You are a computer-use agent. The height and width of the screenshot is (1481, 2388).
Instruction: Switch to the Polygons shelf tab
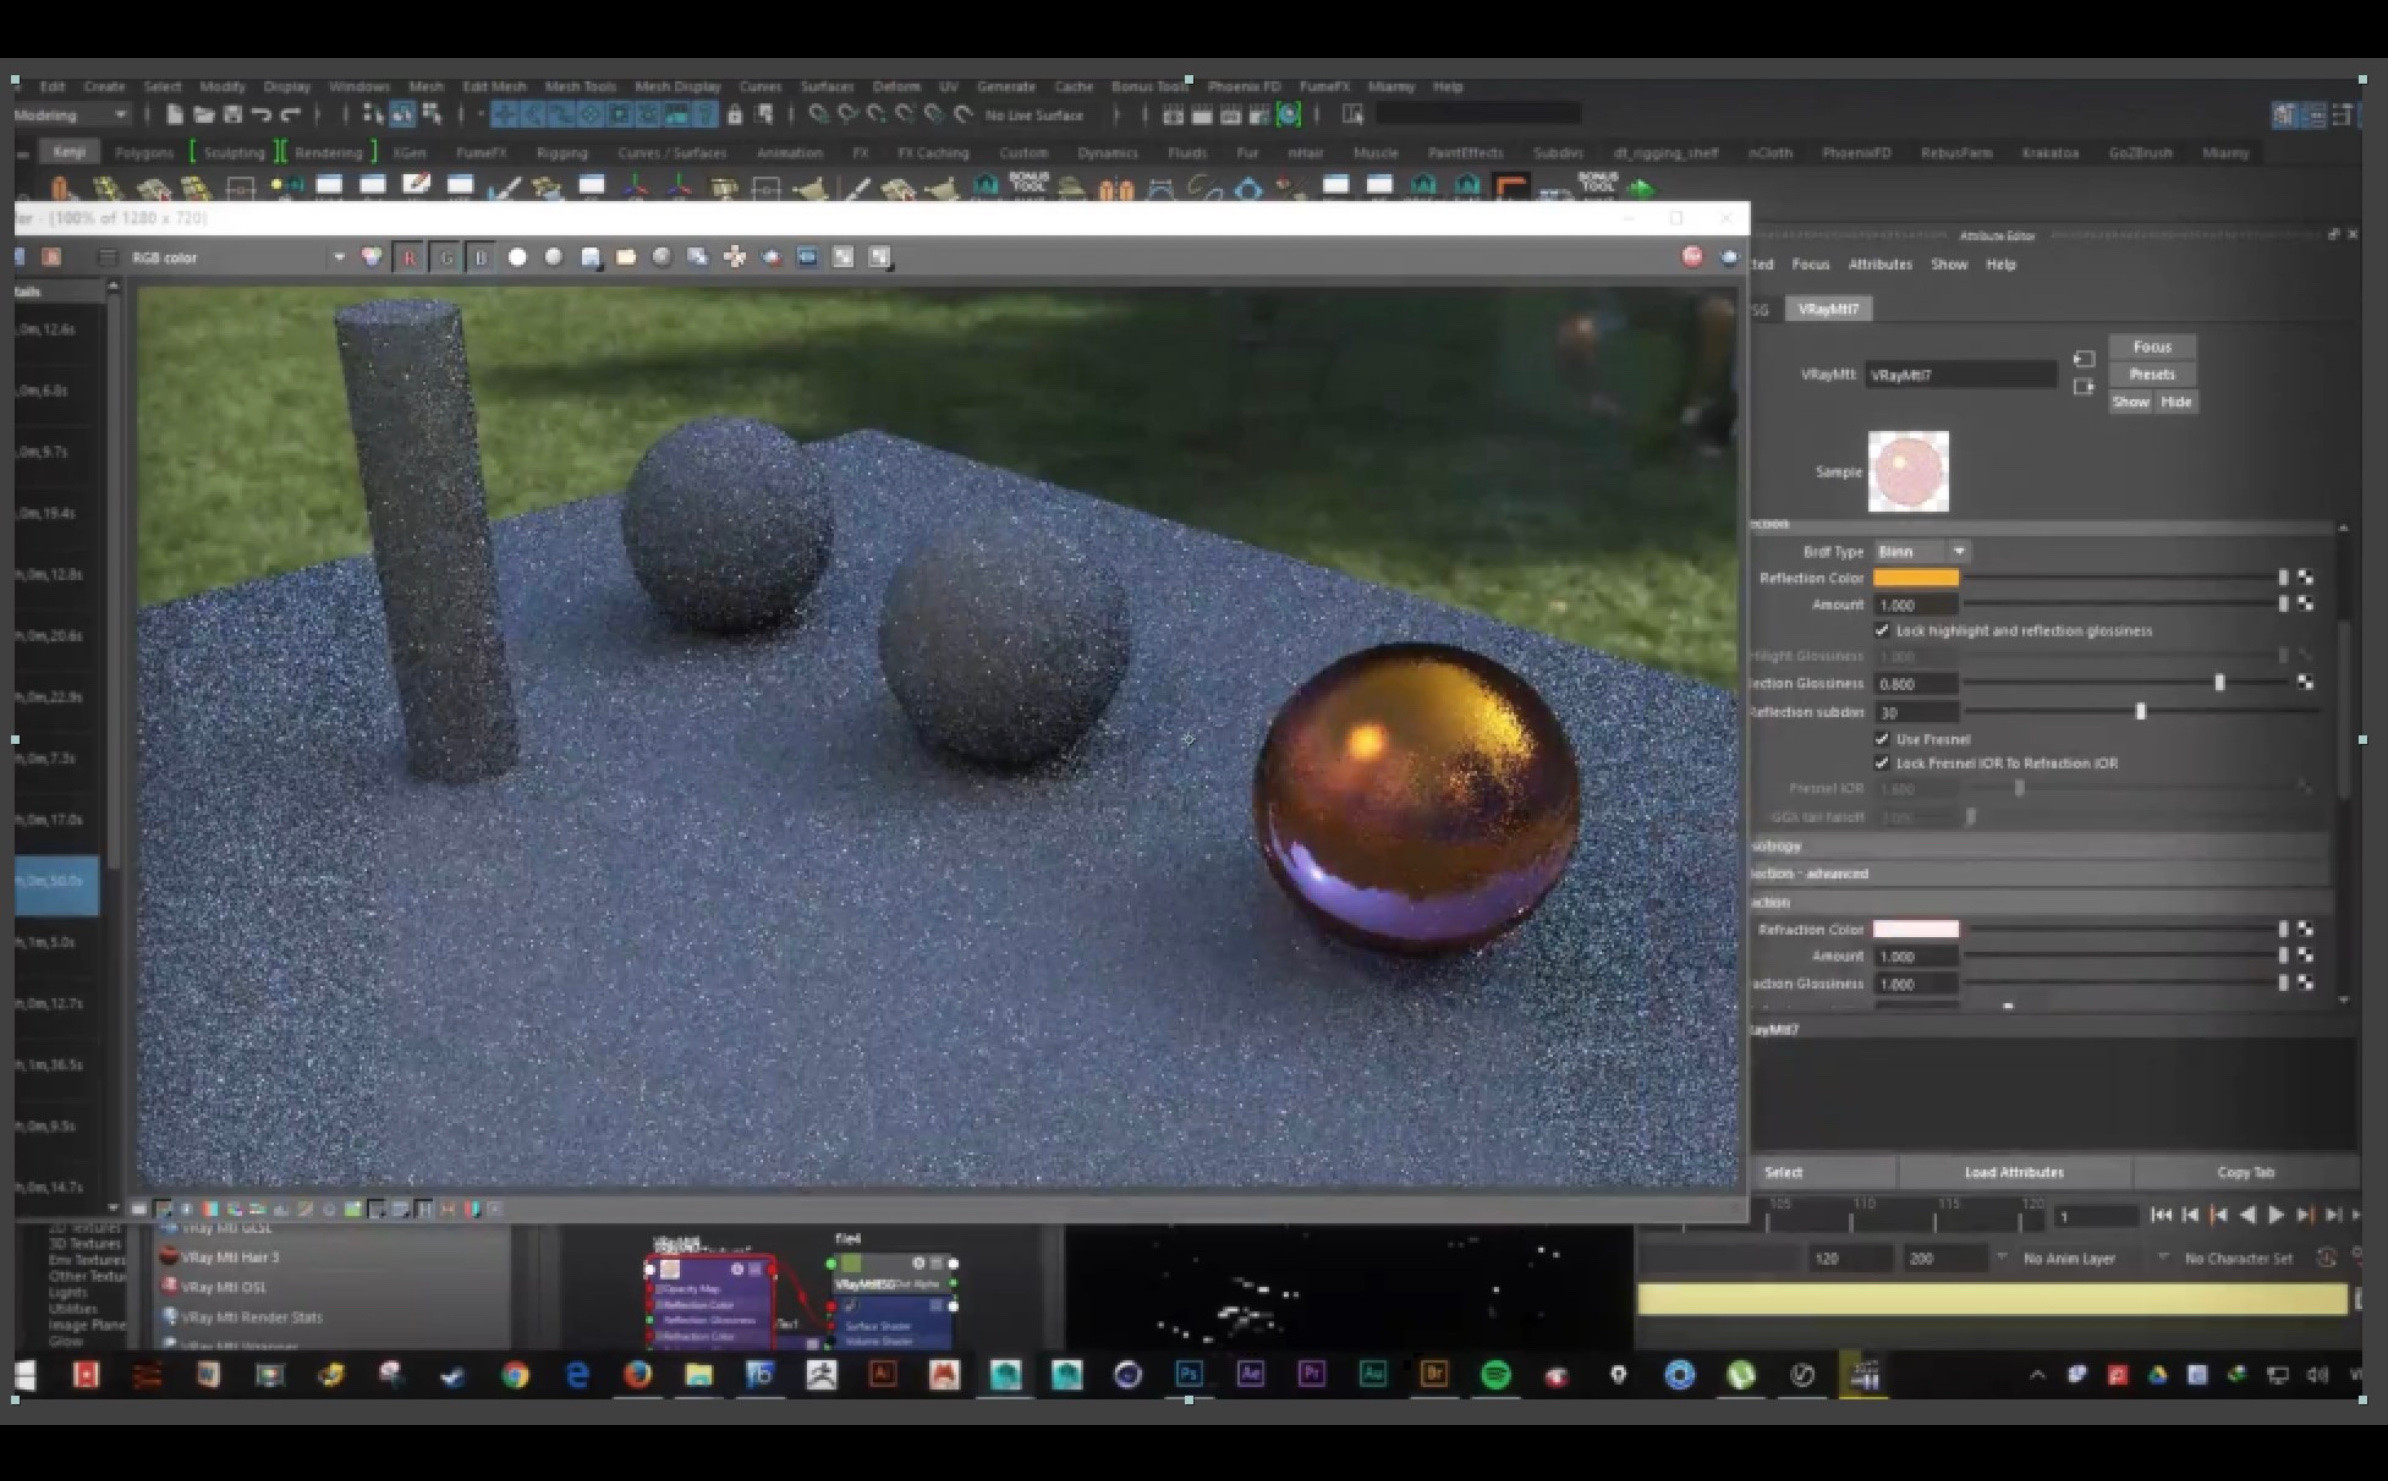(x=144, y=153)
